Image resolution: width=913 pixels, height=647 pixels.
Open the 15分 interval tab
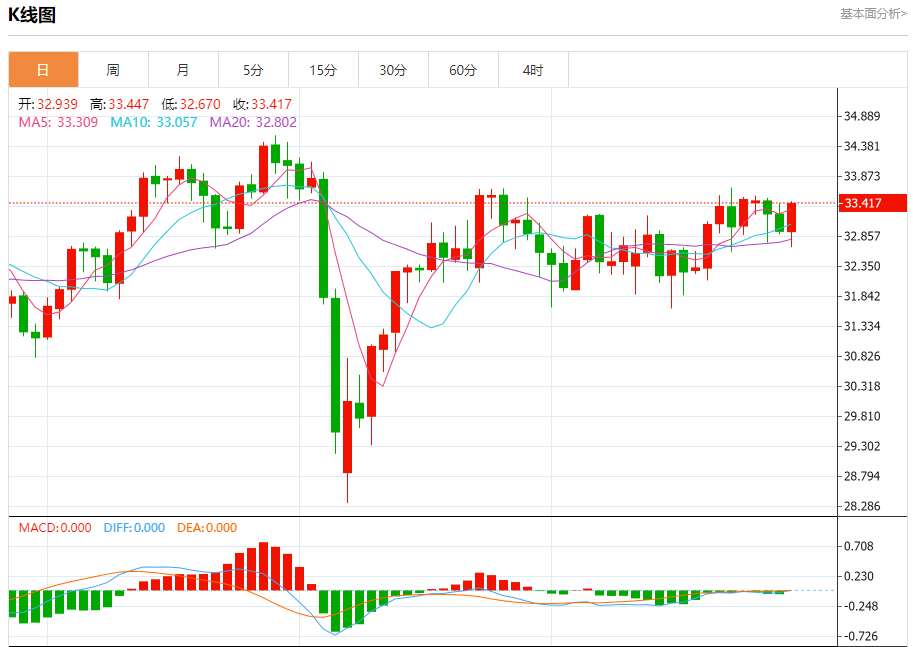click(x=323, y=70)
